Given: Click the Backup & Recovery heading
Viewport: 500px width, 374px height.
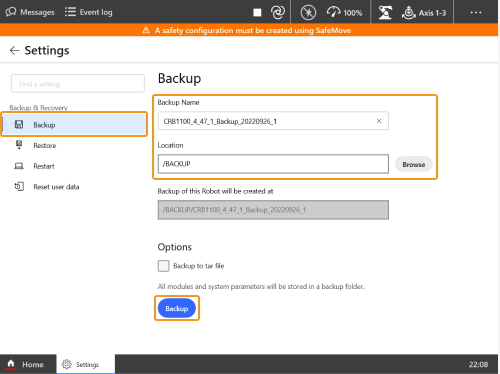Looking at the screenshot, I should point(38,108).
